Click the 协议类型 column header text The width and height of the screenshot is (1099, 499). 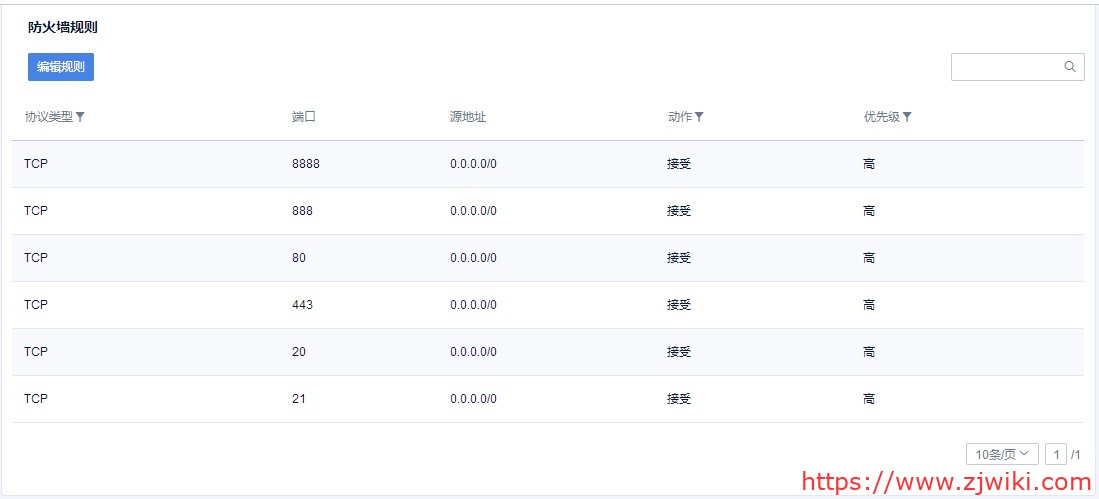49,117
